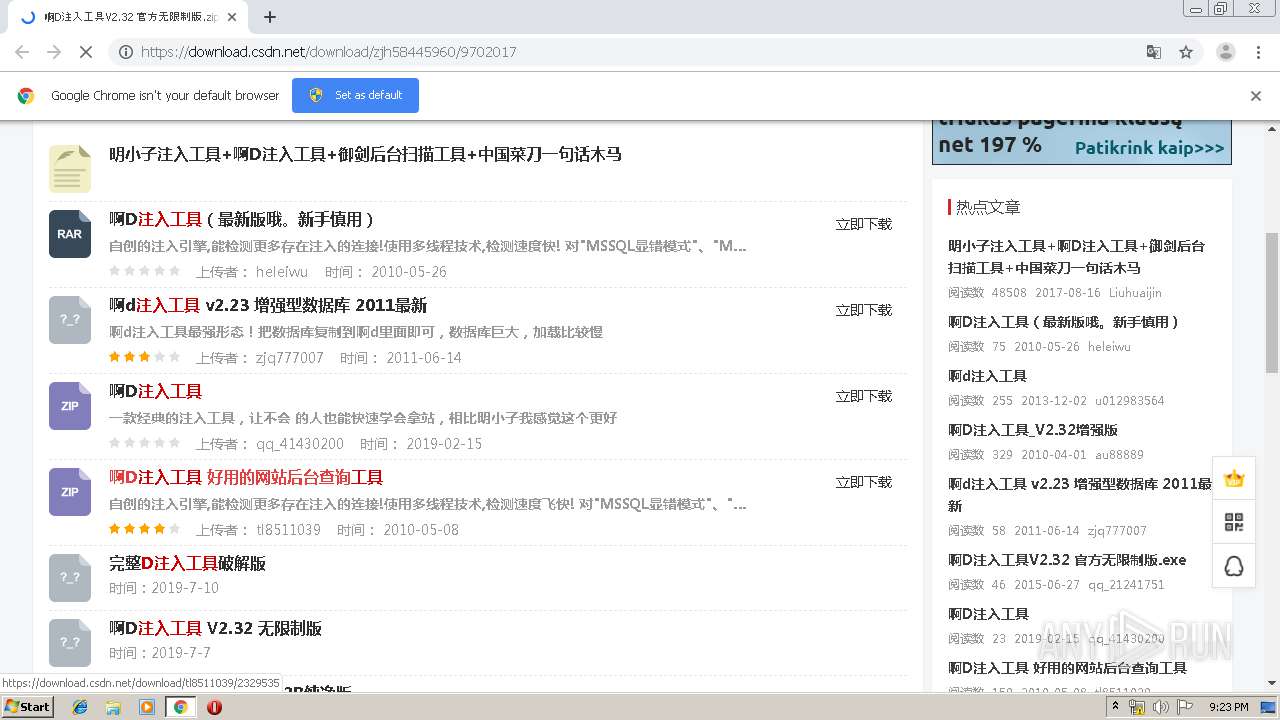The image size is (1280, 720).
Task: Click heading 热点文章 in sidebar
Action: 988,207
